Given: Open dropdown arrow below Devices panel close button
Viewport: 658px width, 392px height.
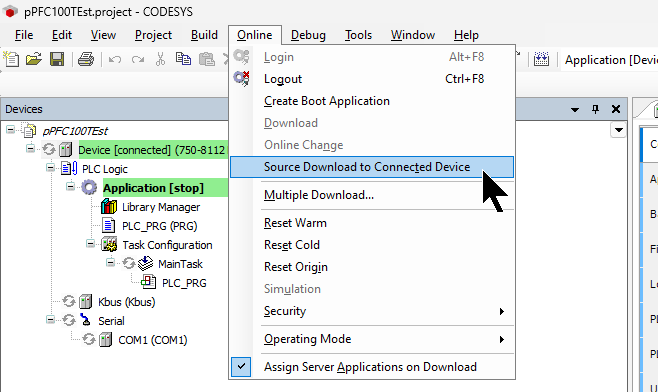Looking at the screenshot, I should (x=619, y=130).
